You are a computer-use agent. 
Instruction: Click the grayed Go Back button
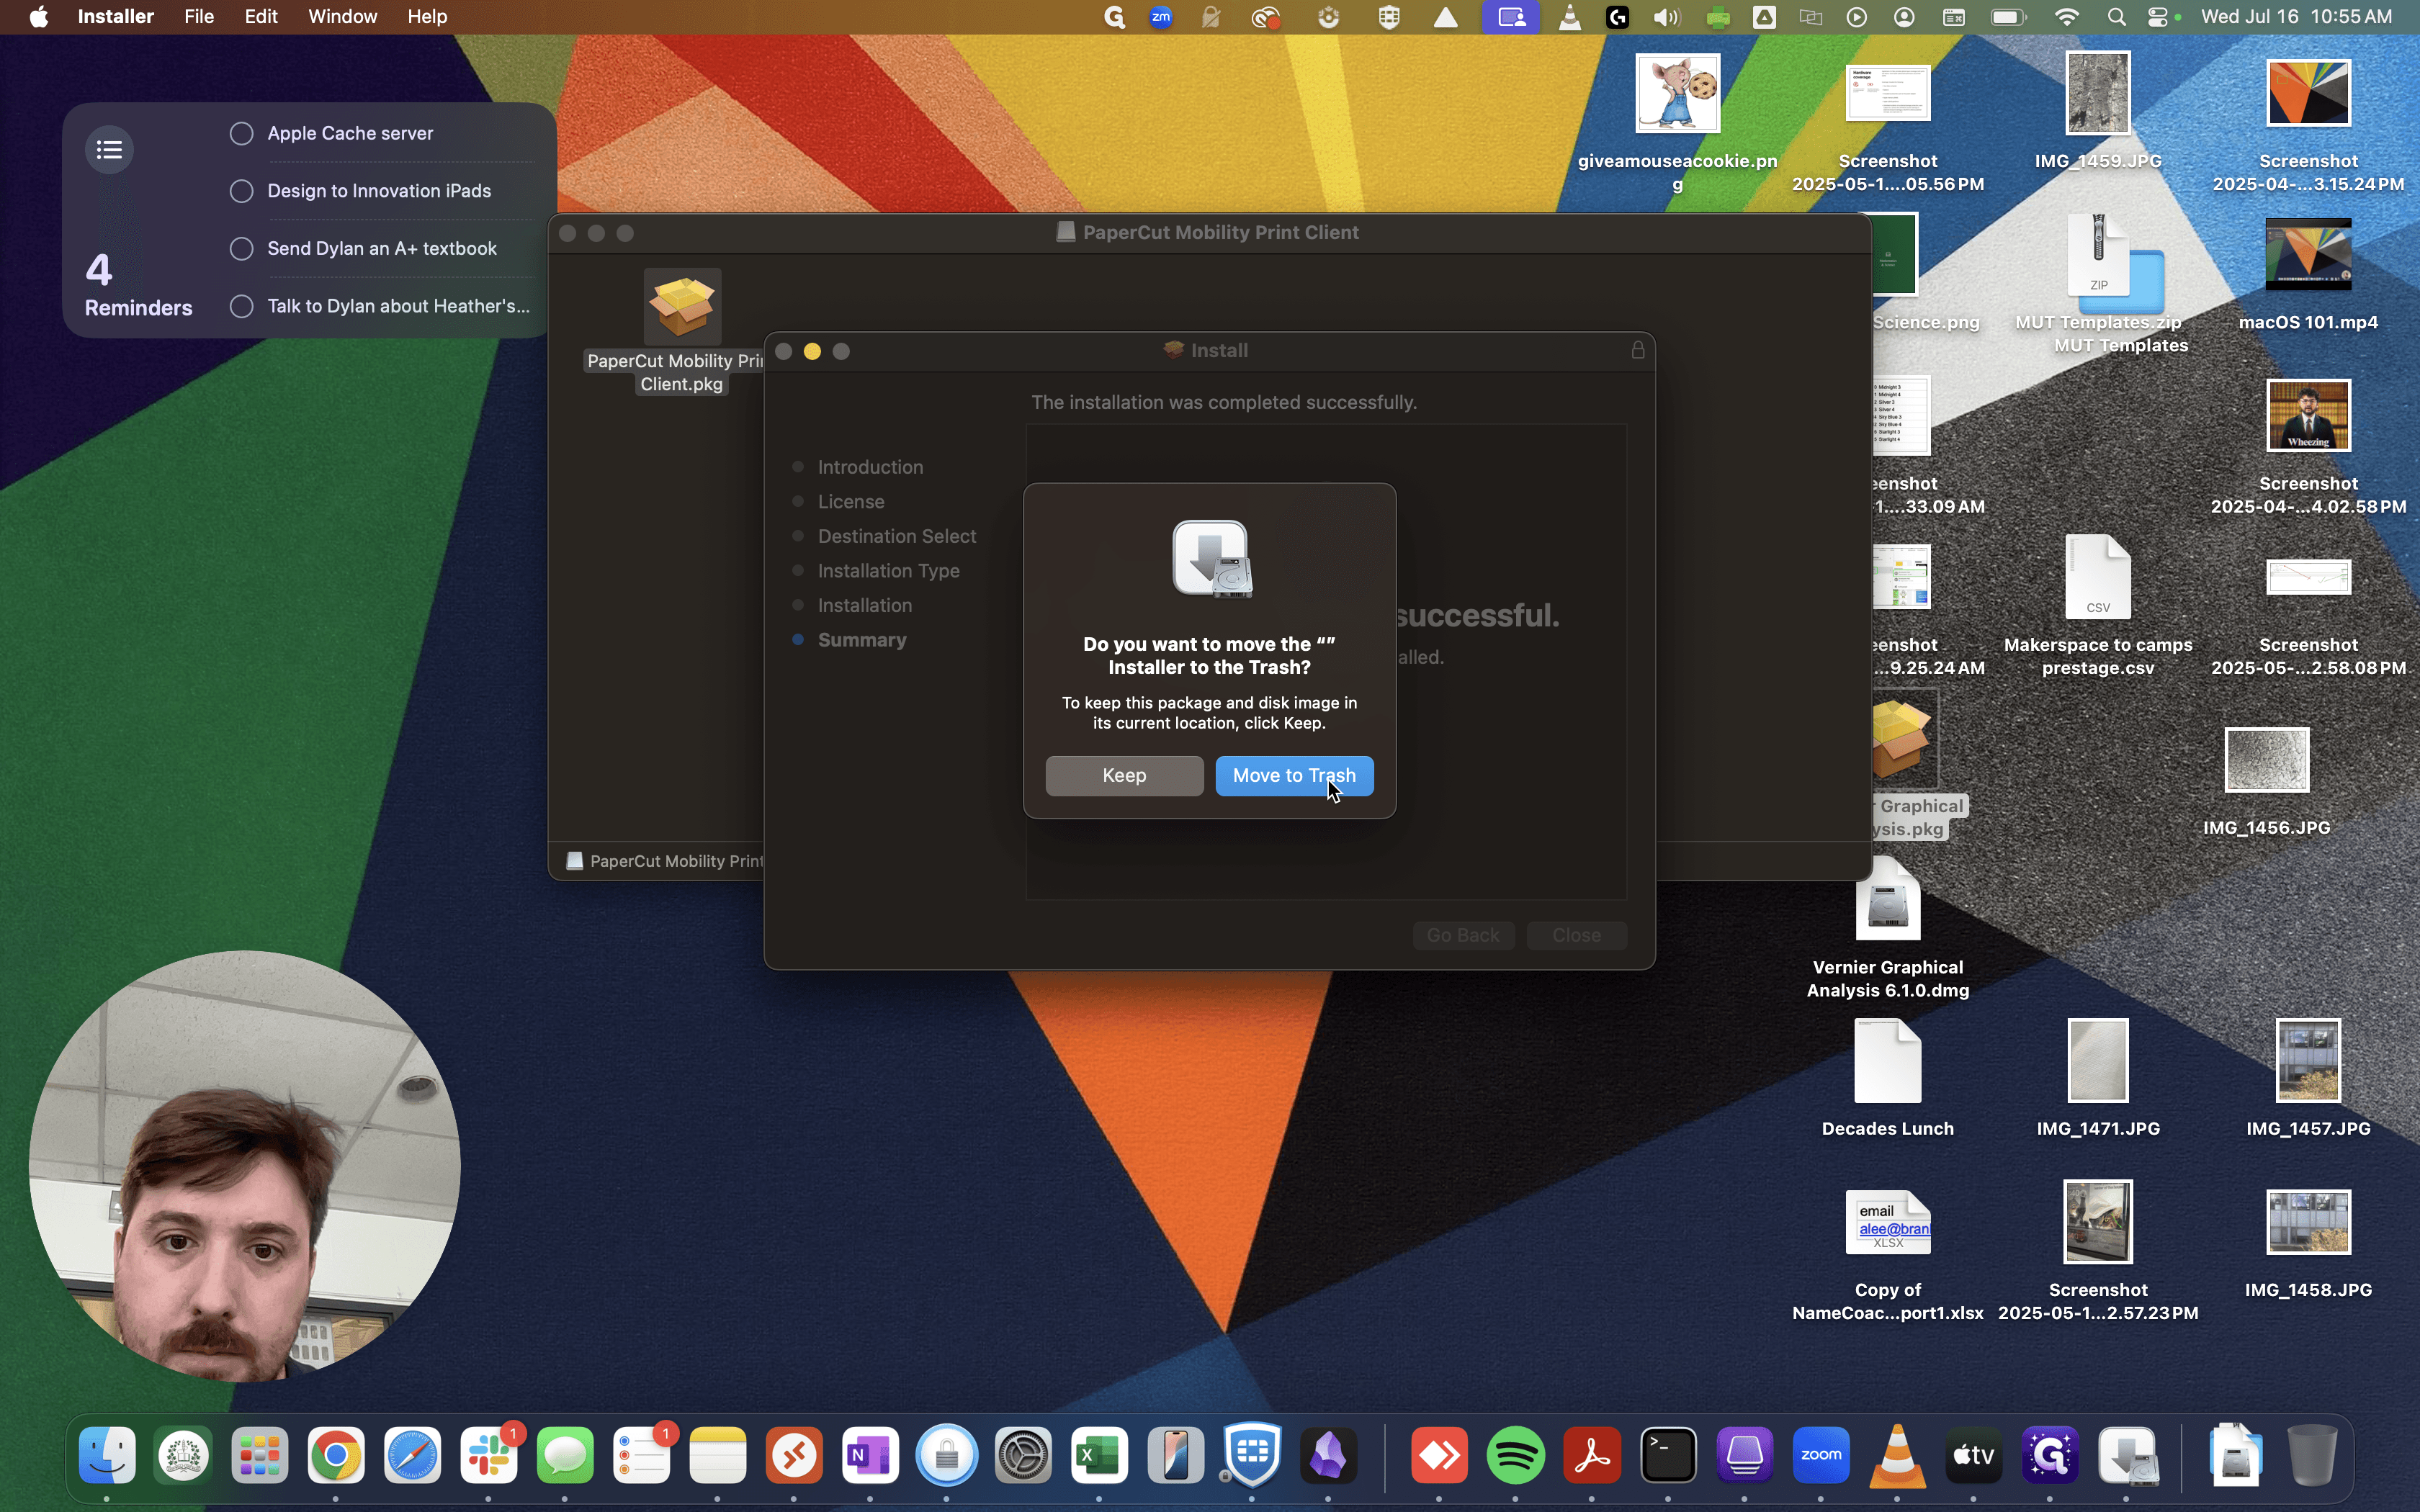pyautogui.click(x=1463, y=935)
